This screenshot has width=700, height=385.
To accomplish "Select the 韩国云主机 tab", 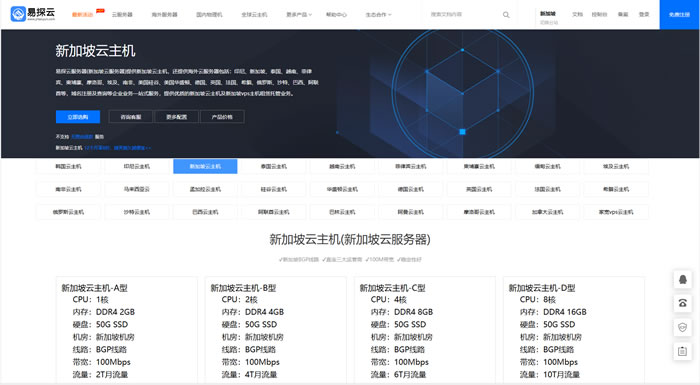I will click(x=68, y=167).
